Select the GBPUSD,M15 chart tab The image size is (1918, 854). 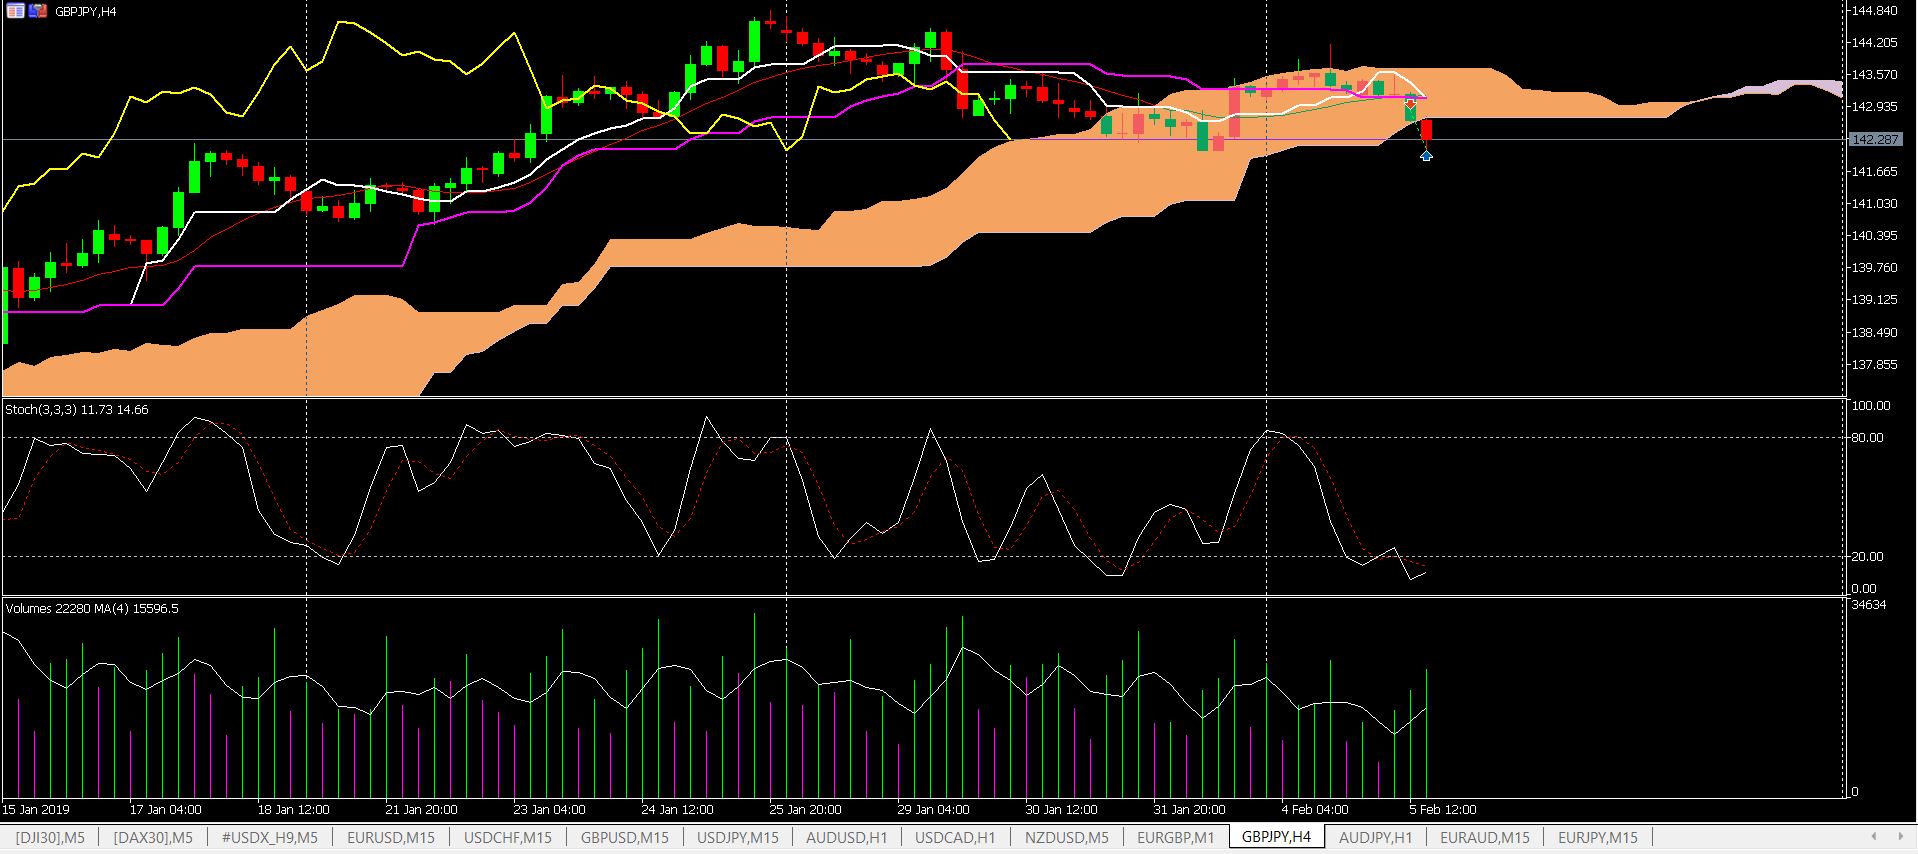coord(625,837)
